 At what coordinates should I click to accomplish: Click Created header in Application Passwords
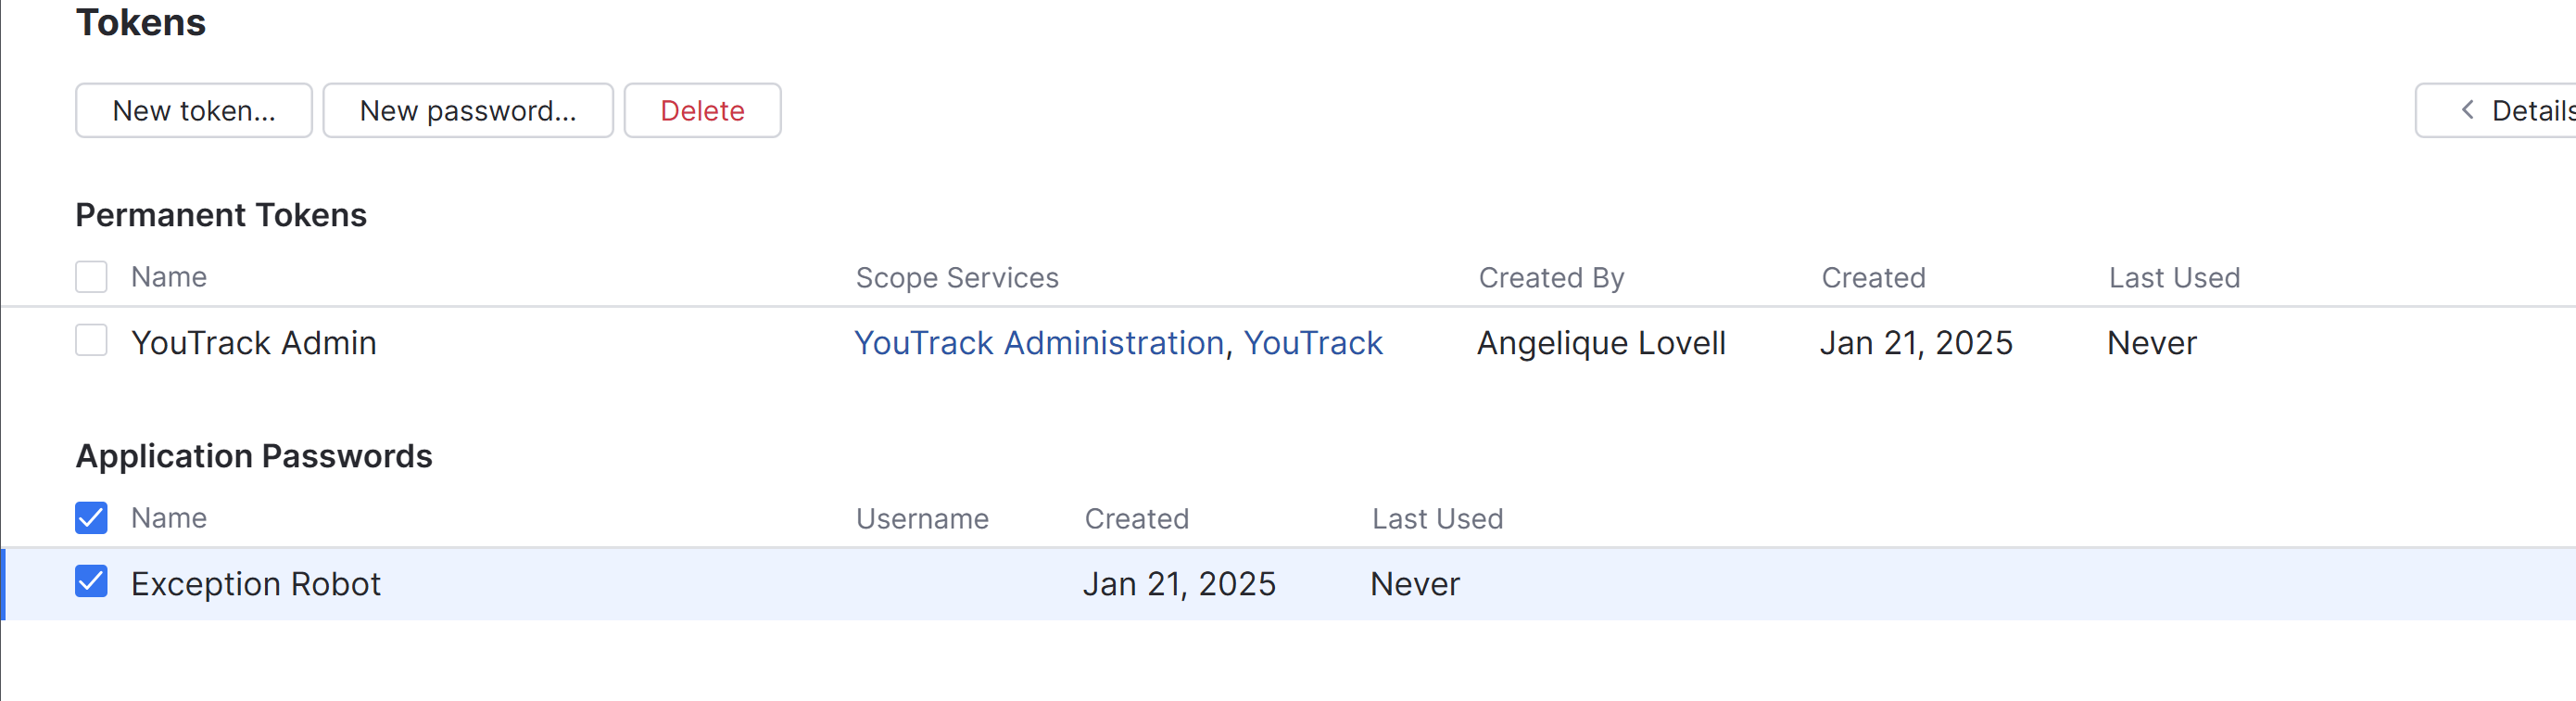coord(1136,519)
